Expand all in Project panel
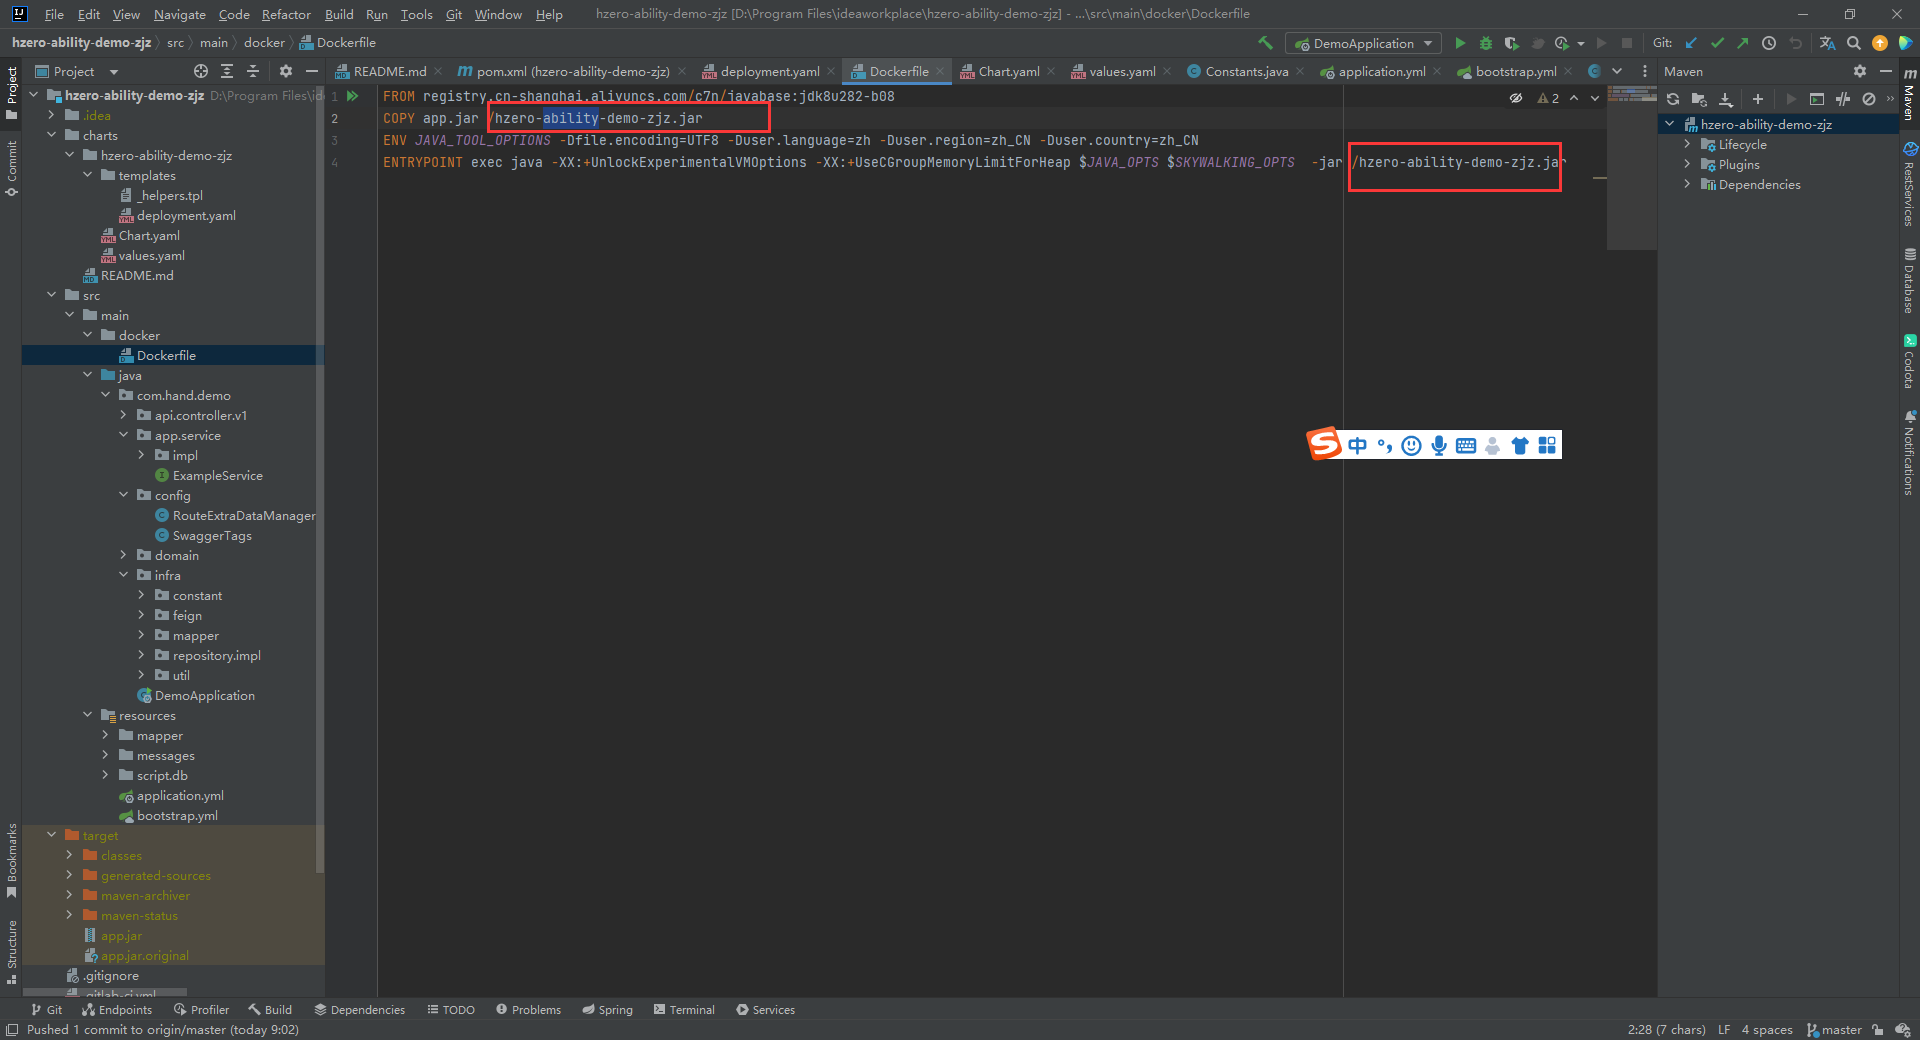Screen dimensions: 1920x1040 tap(227, 71)
